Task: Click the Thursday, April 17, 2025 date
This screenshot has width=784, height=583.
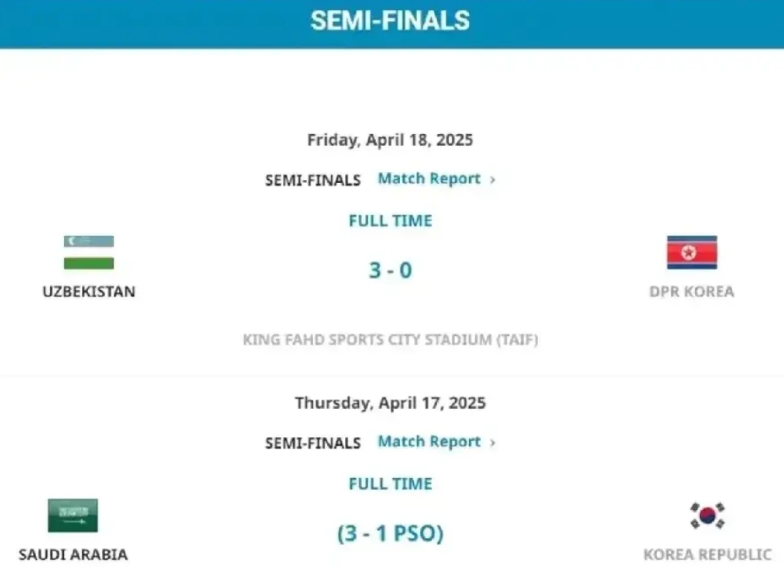Action: click(390, 403)
